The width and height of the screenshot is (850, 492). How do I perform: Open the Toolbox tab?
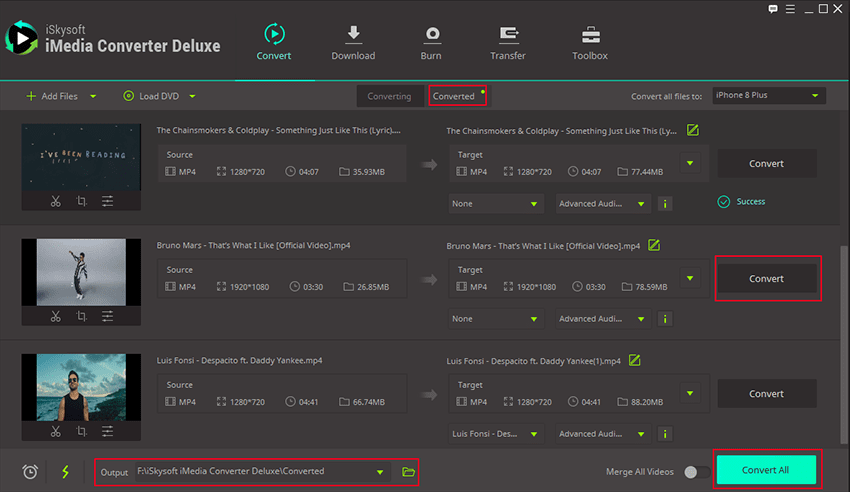pyautogui.click(x=590, y=42)
